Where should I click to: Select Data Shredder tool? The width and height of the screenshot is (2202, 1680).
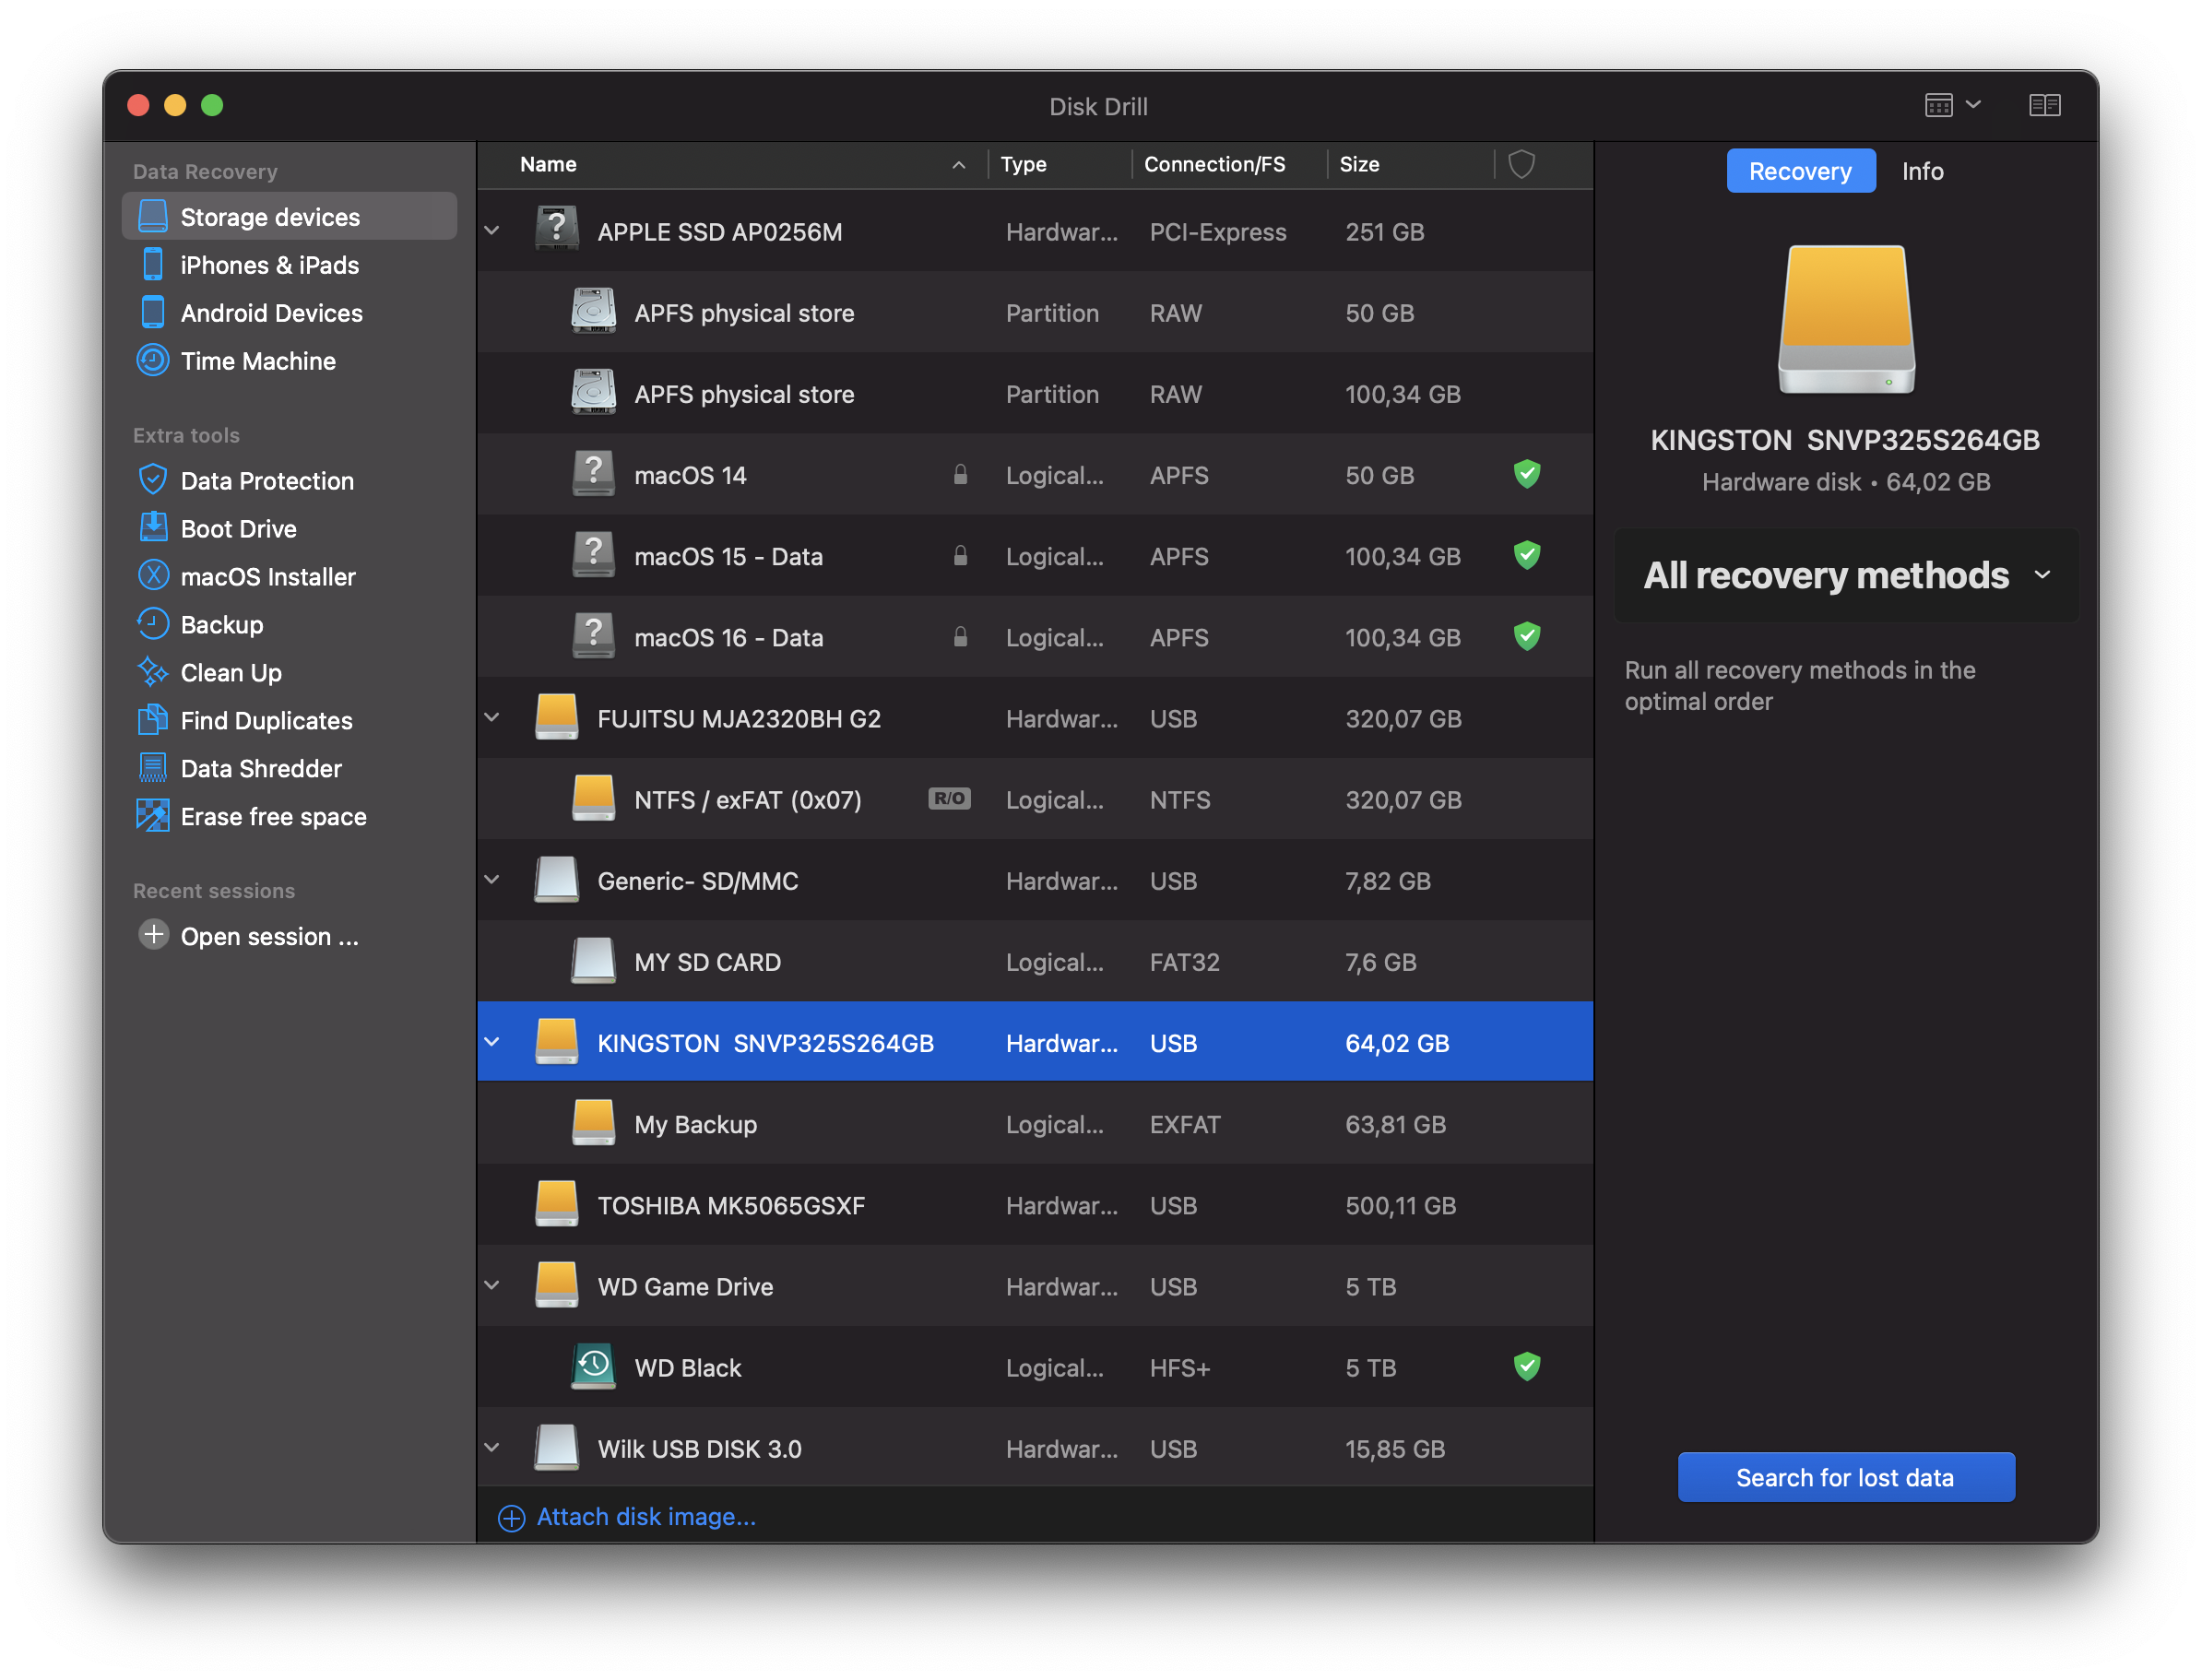point(260,768)
